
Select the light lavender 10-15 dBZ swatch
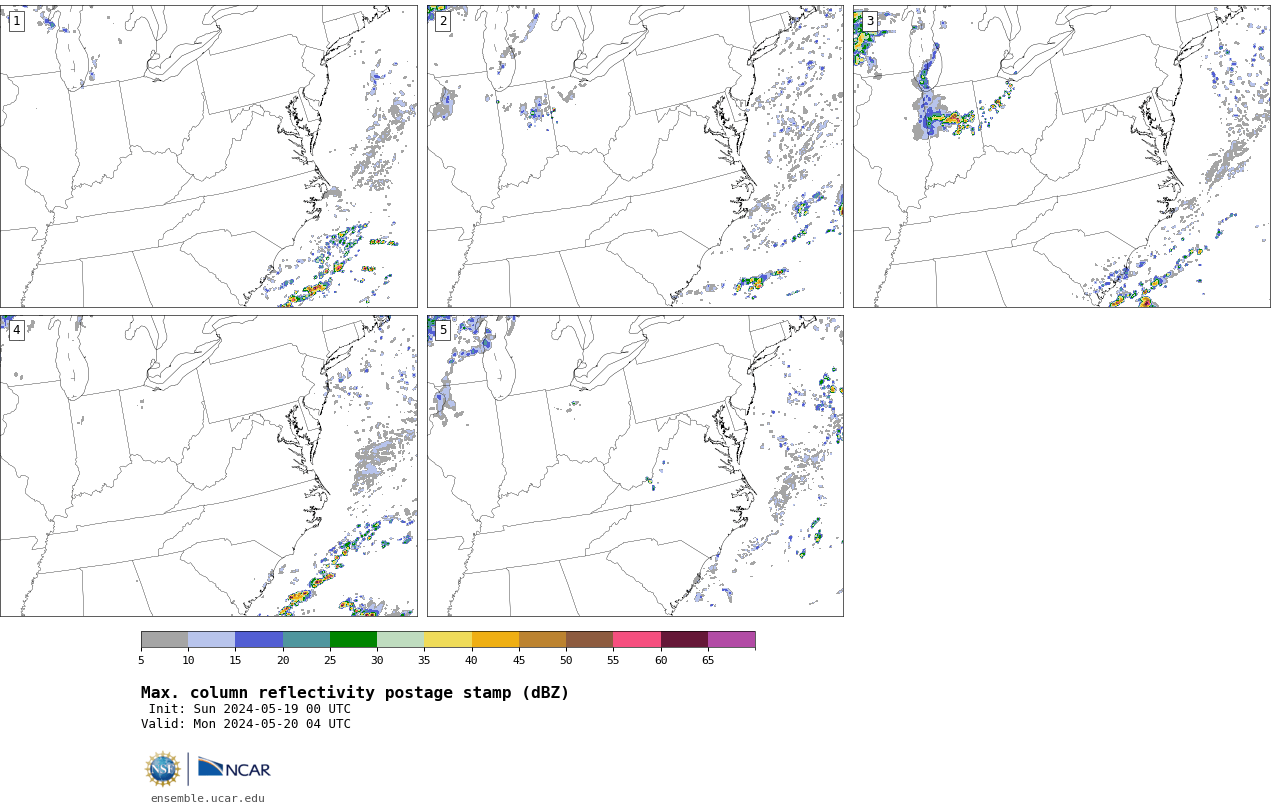212,640
